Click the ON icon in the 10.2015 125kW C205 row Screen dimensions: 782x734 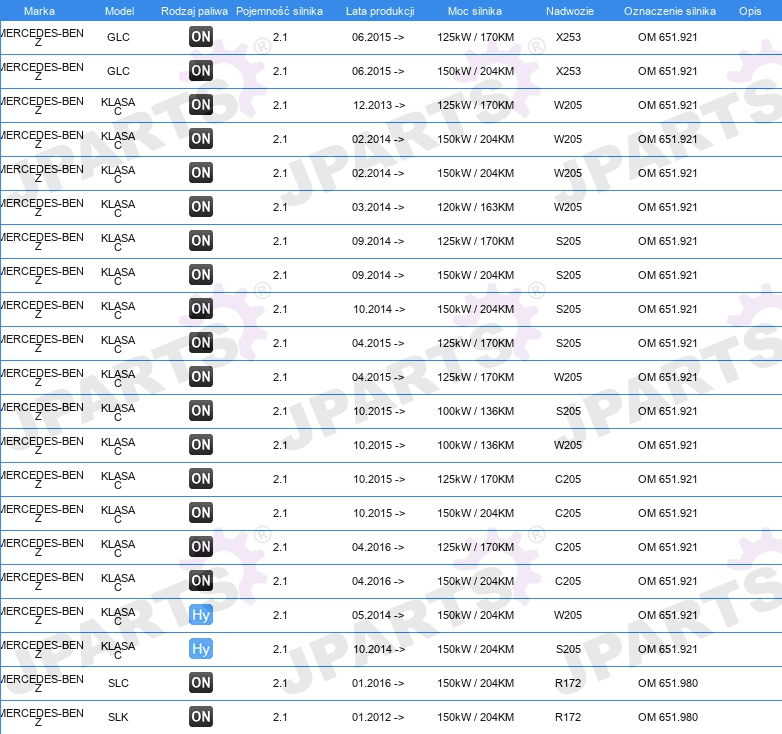click(x=201, y=478)
